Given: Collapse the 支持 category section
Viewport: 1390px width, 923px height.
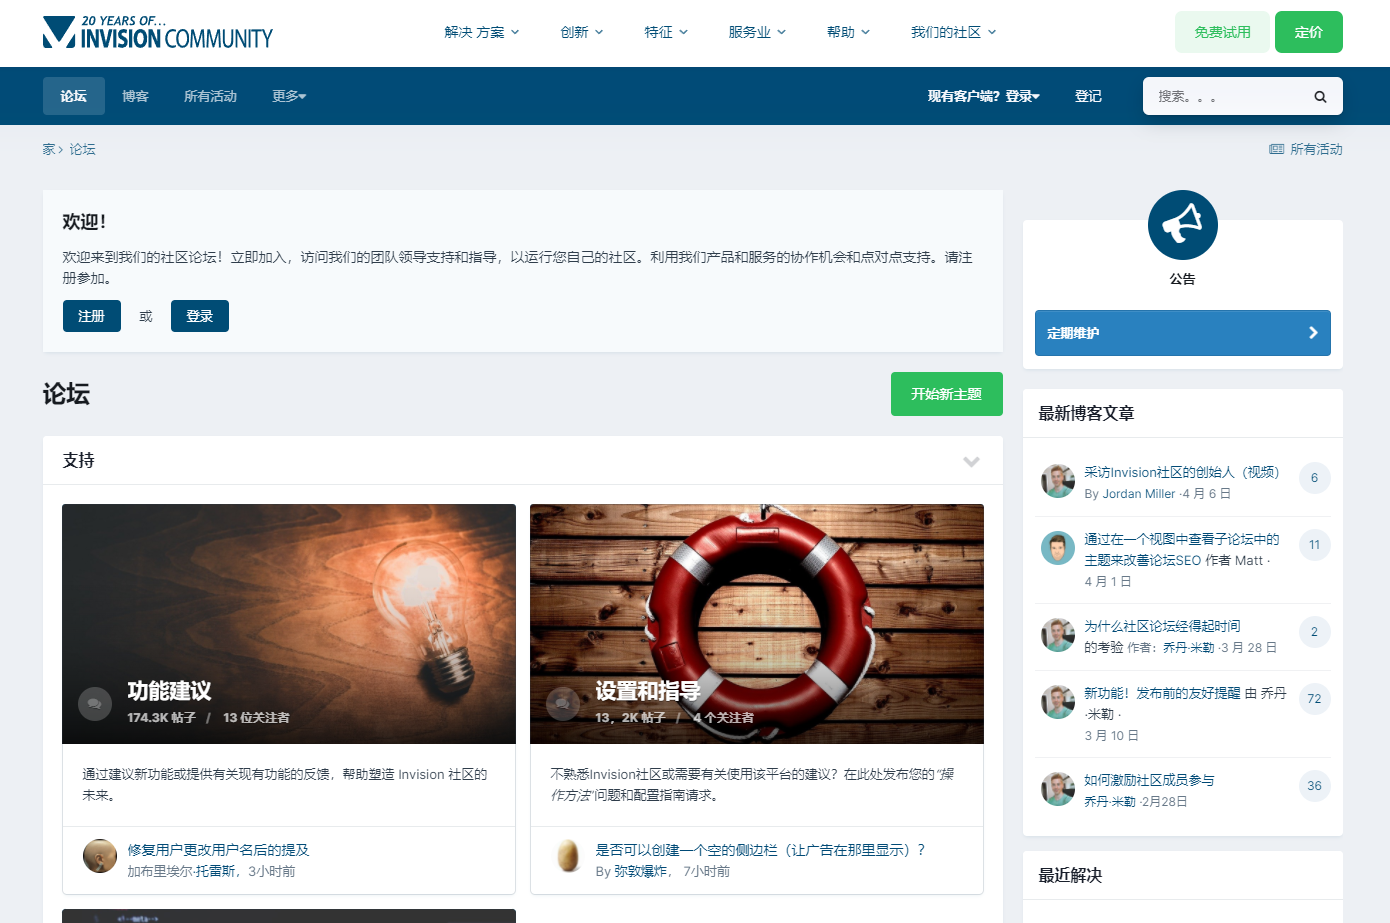Looking at the screenshot, I should pyautogui.click(x=971, y=461).
